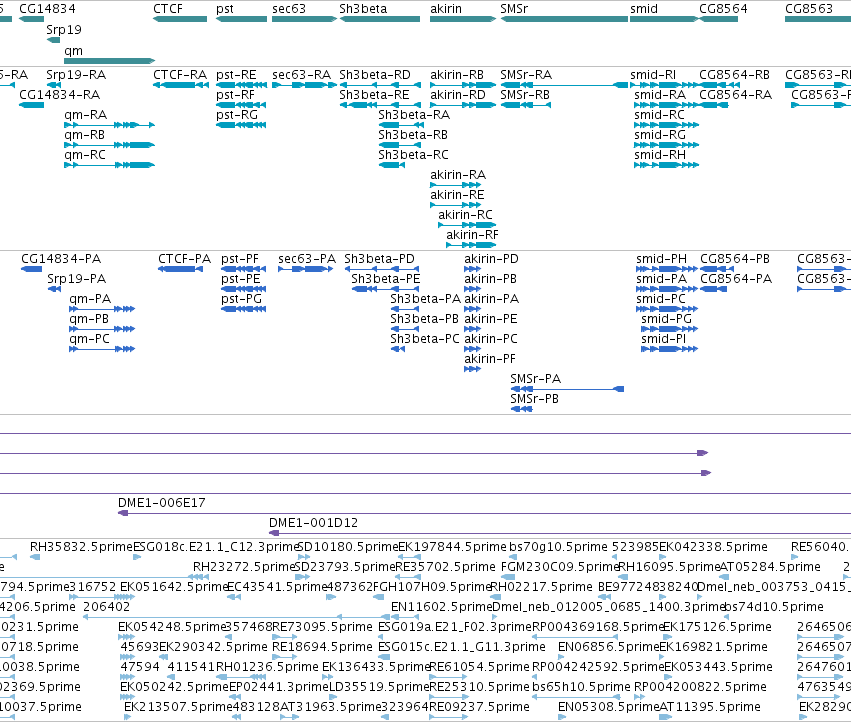Click the akirin-RA transcript
The height and width of the screenshot is (722, 851).
[x=455, y=185]
